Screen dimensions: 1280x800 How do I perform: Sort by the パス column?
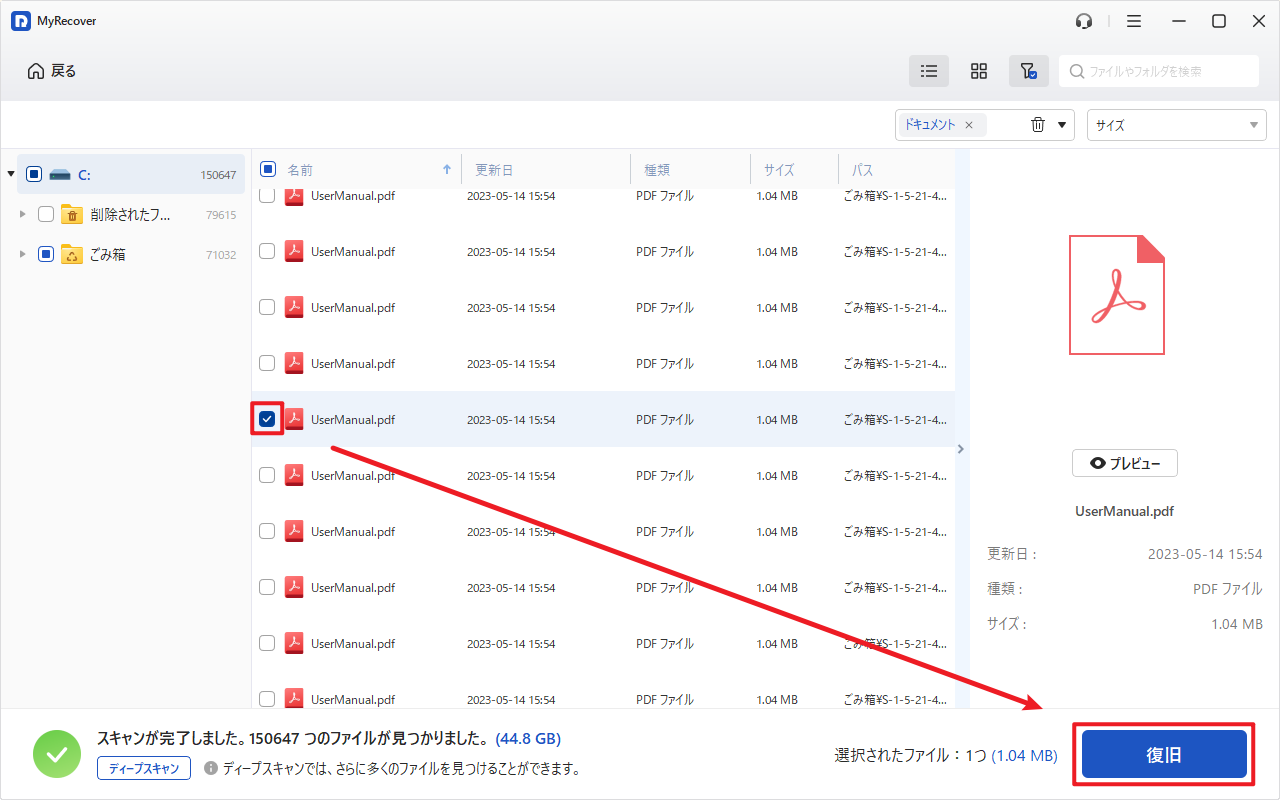coord(862,170)
